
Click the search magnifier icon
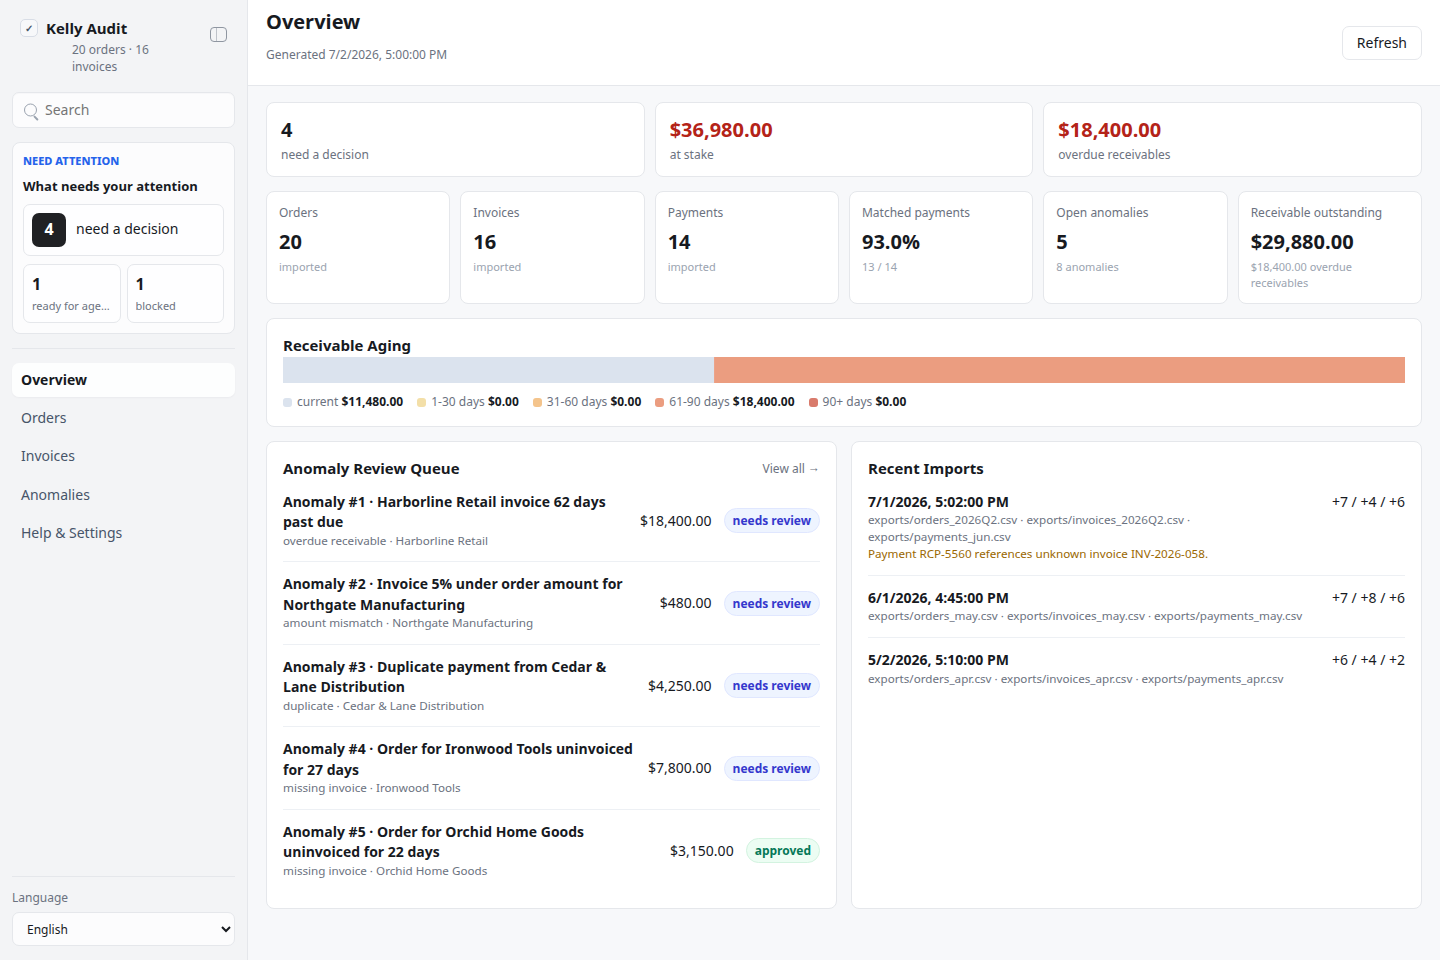(x=31, y=111)
